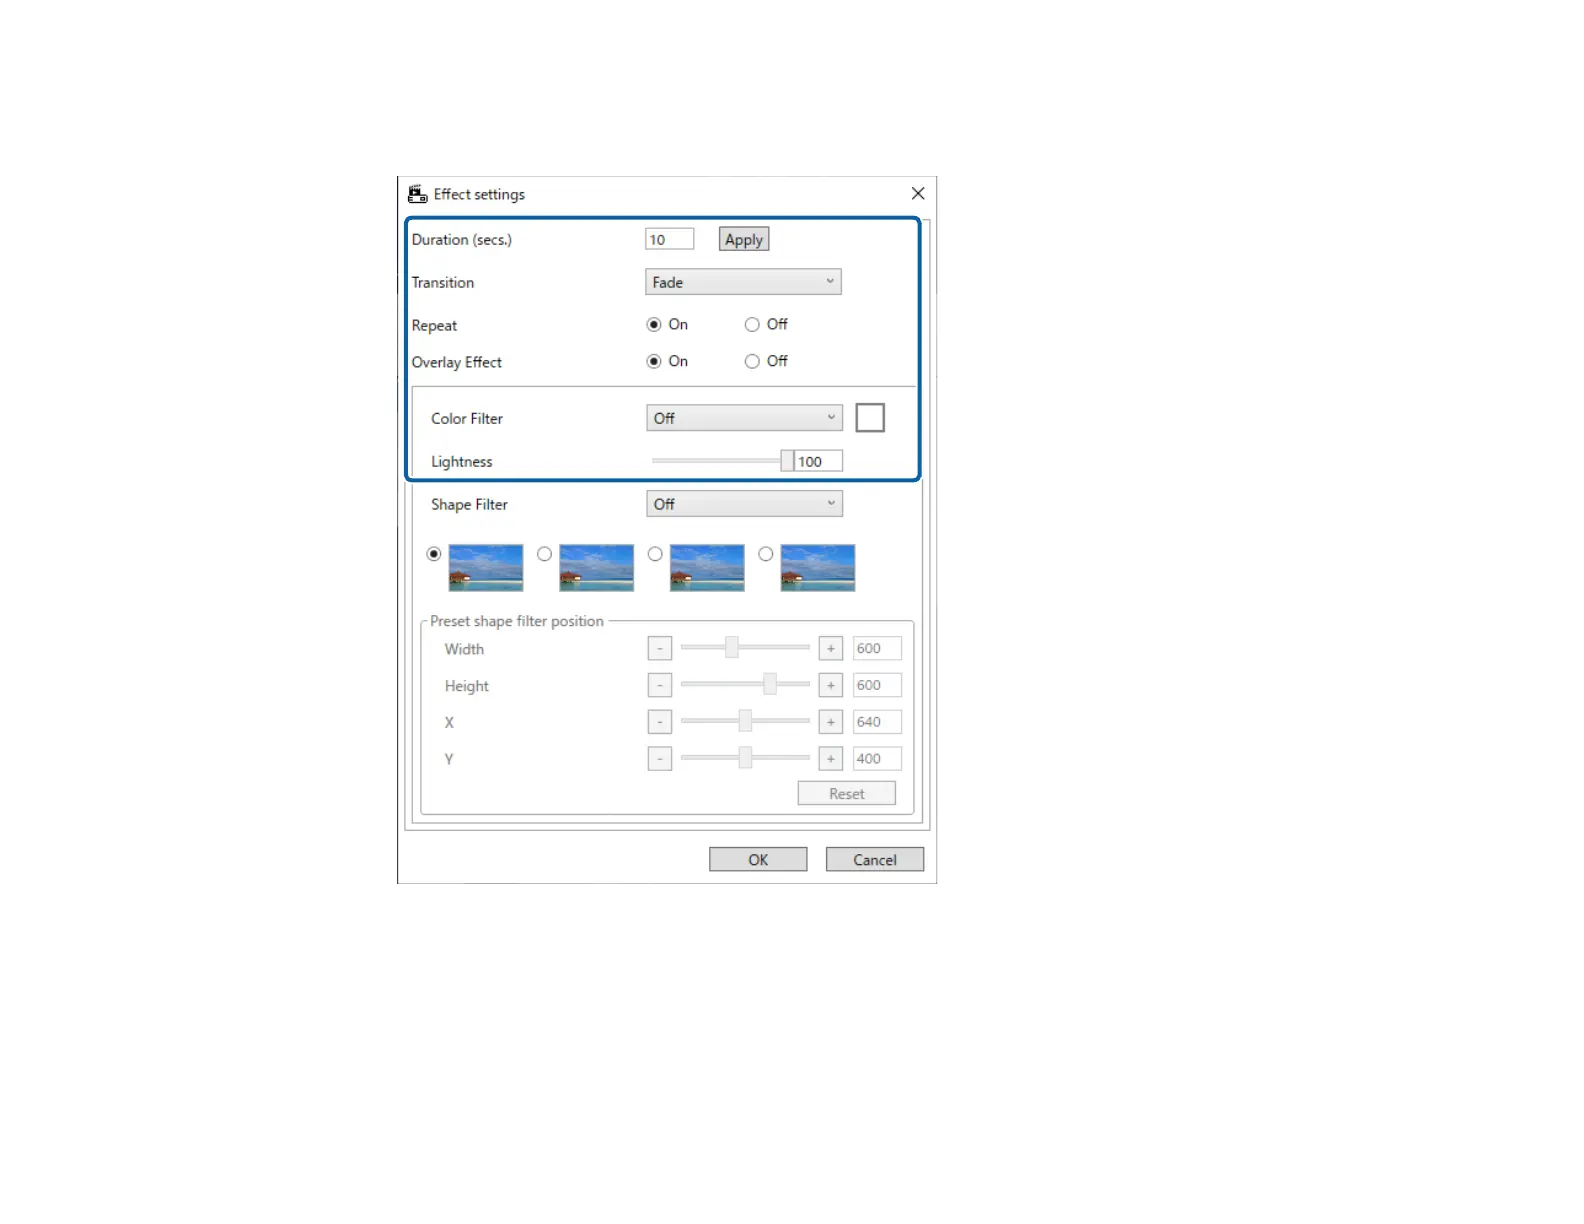
Task: Click the Width minus button
Action: point(660,648)
